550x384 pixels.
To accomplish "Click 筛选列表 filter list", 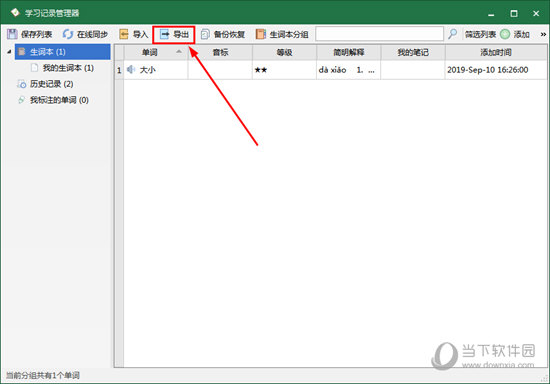I will click(480, 34).
